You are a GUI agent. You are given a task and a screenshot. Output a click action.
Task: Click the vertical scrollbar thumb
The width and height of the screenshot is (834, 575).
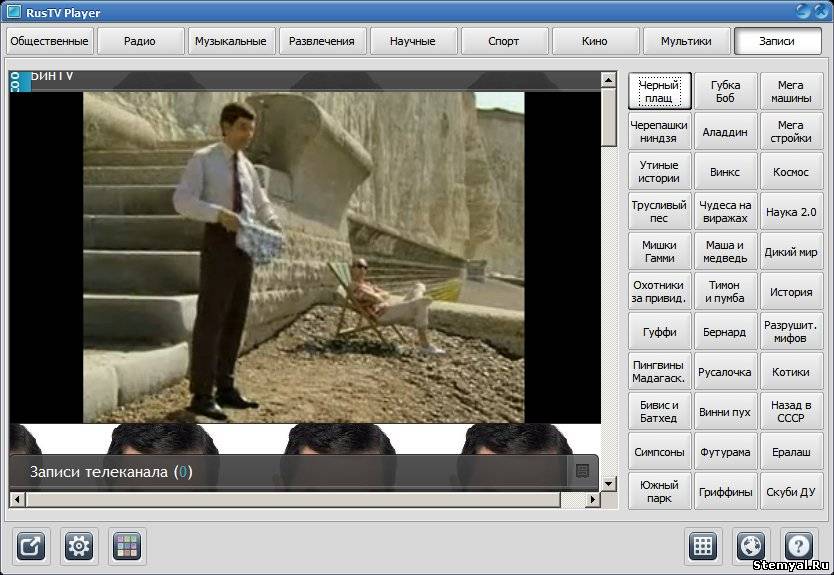click(608, 117)
